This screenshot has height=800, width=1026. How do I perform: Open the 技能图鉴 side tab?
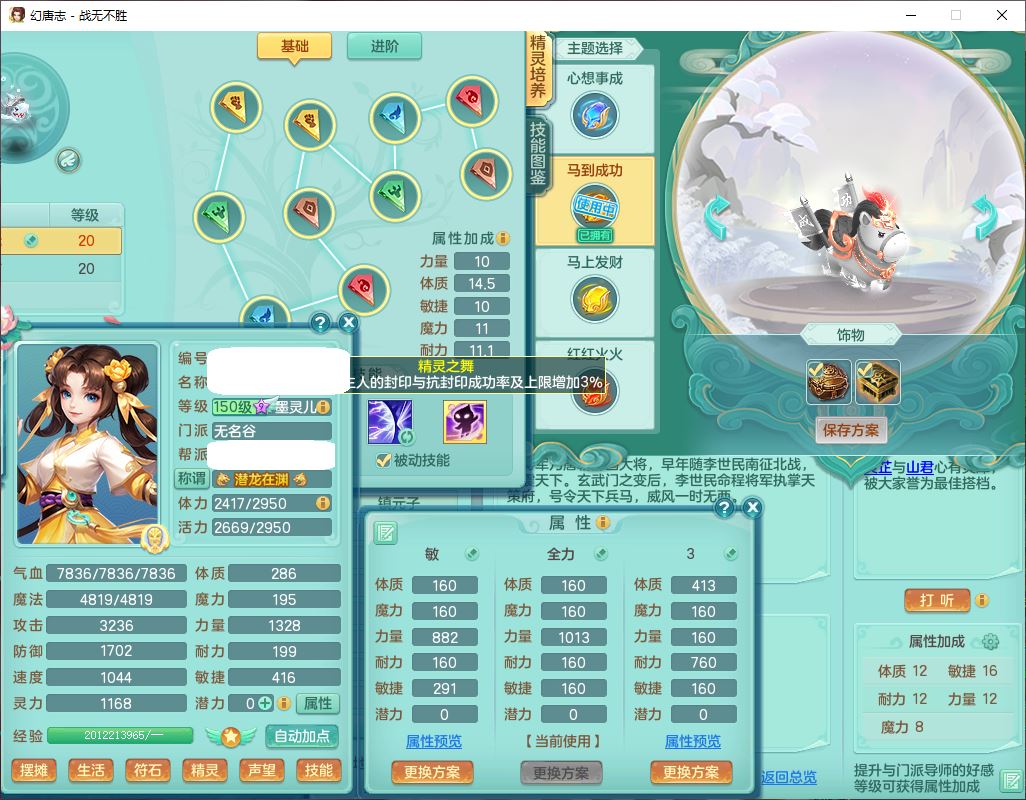(538, 153)
